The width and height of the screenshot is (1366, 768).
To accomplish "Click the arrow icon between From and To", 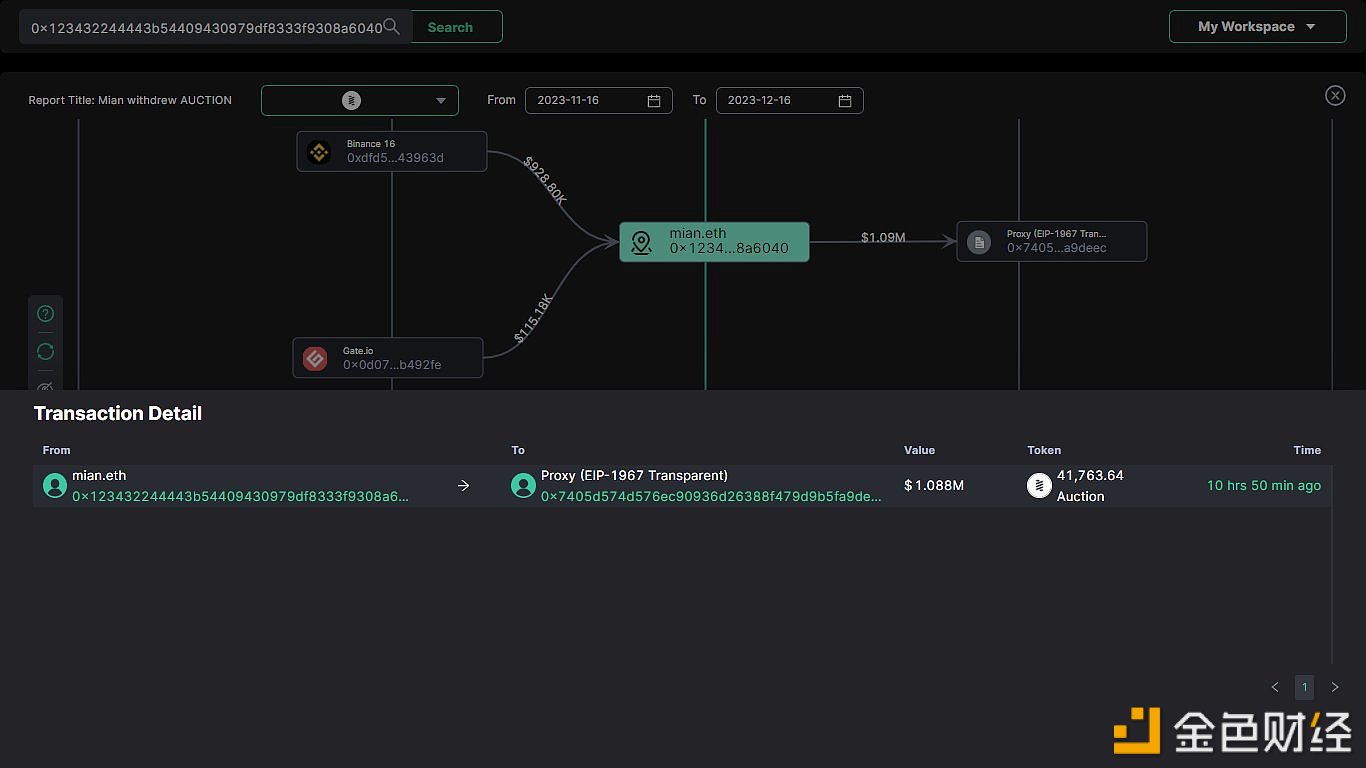I will [463, 486].
